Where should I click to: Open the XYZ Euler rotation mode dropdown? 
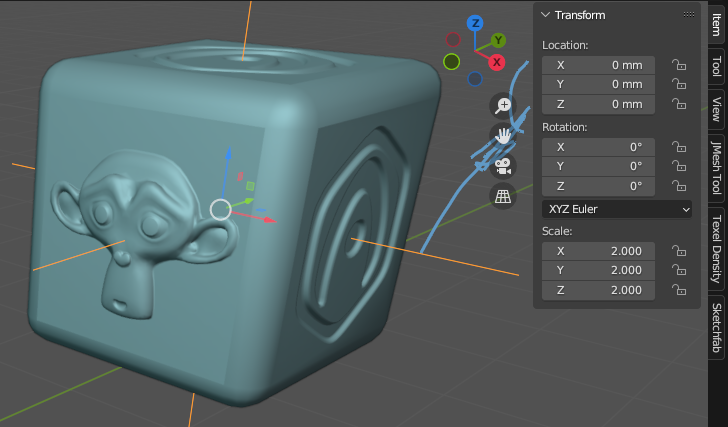(617, 209)
